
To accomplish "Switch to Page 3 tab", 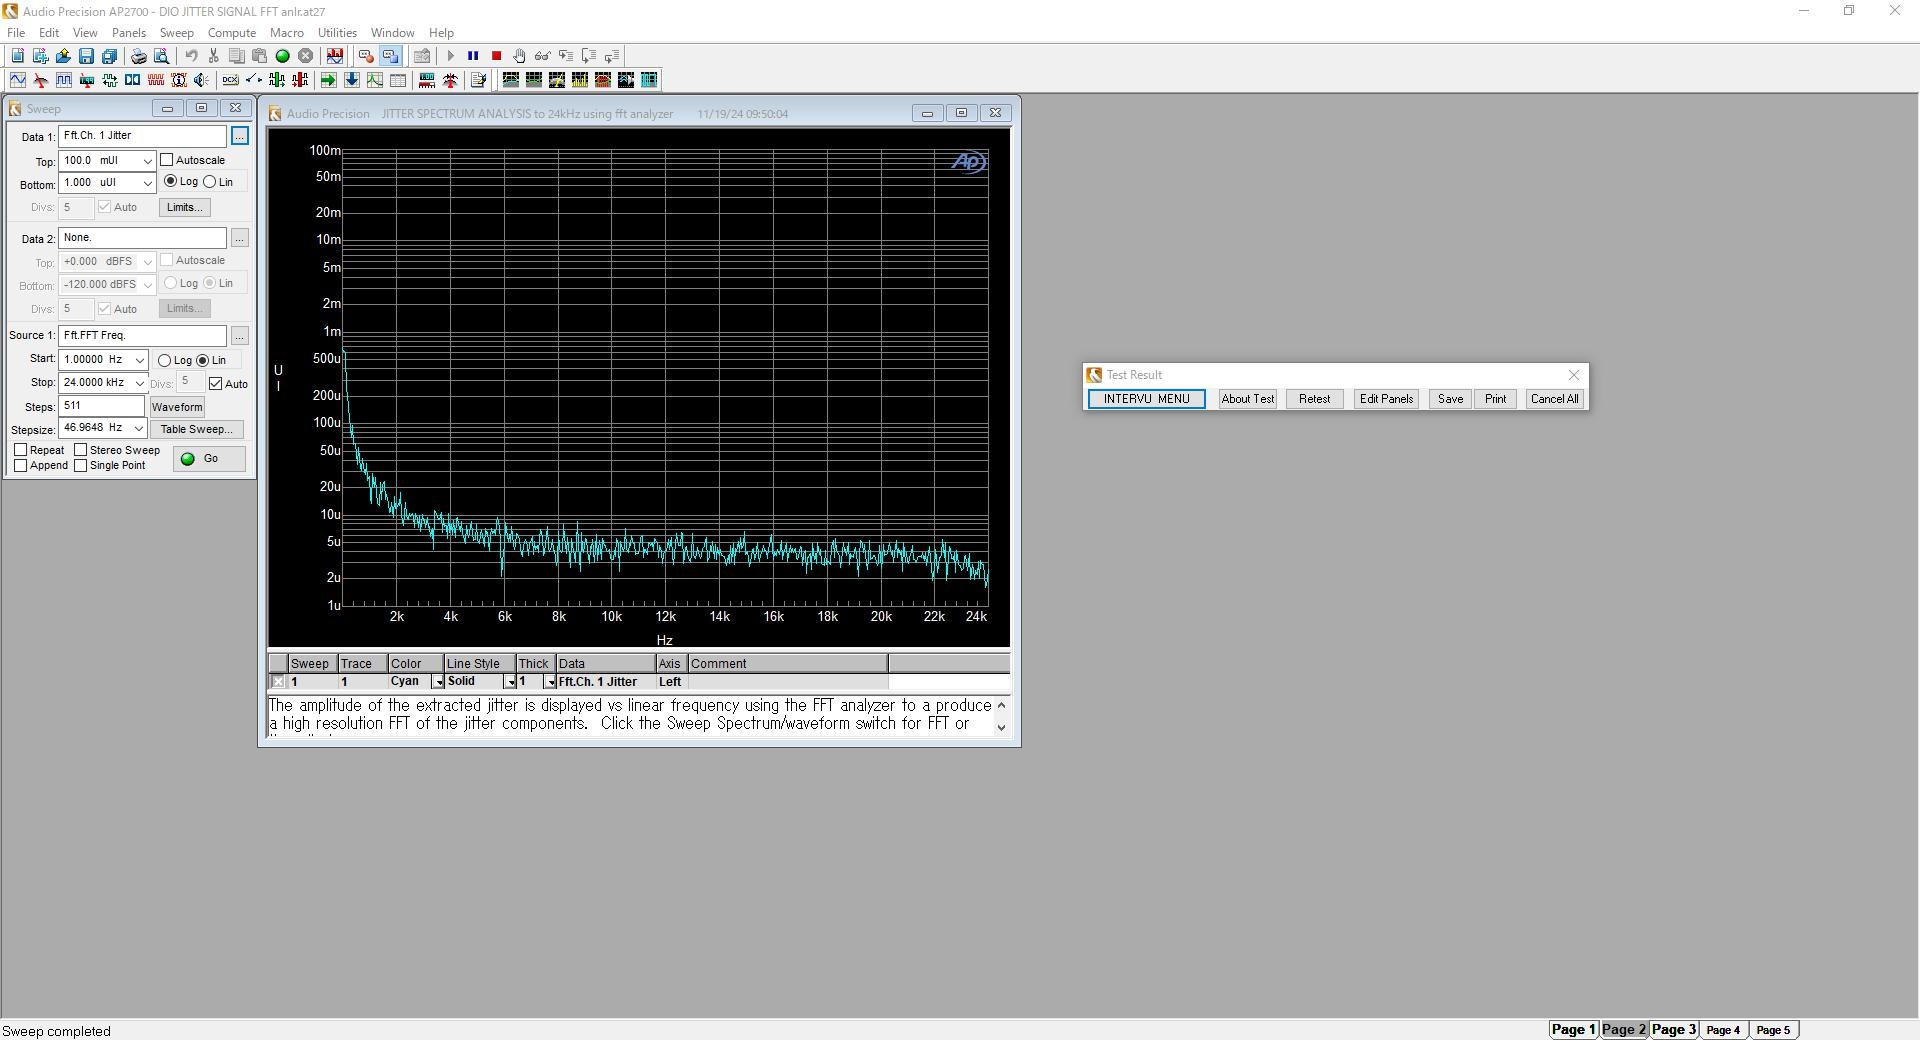I will pyautogui.click(x=1674, y=1029).
